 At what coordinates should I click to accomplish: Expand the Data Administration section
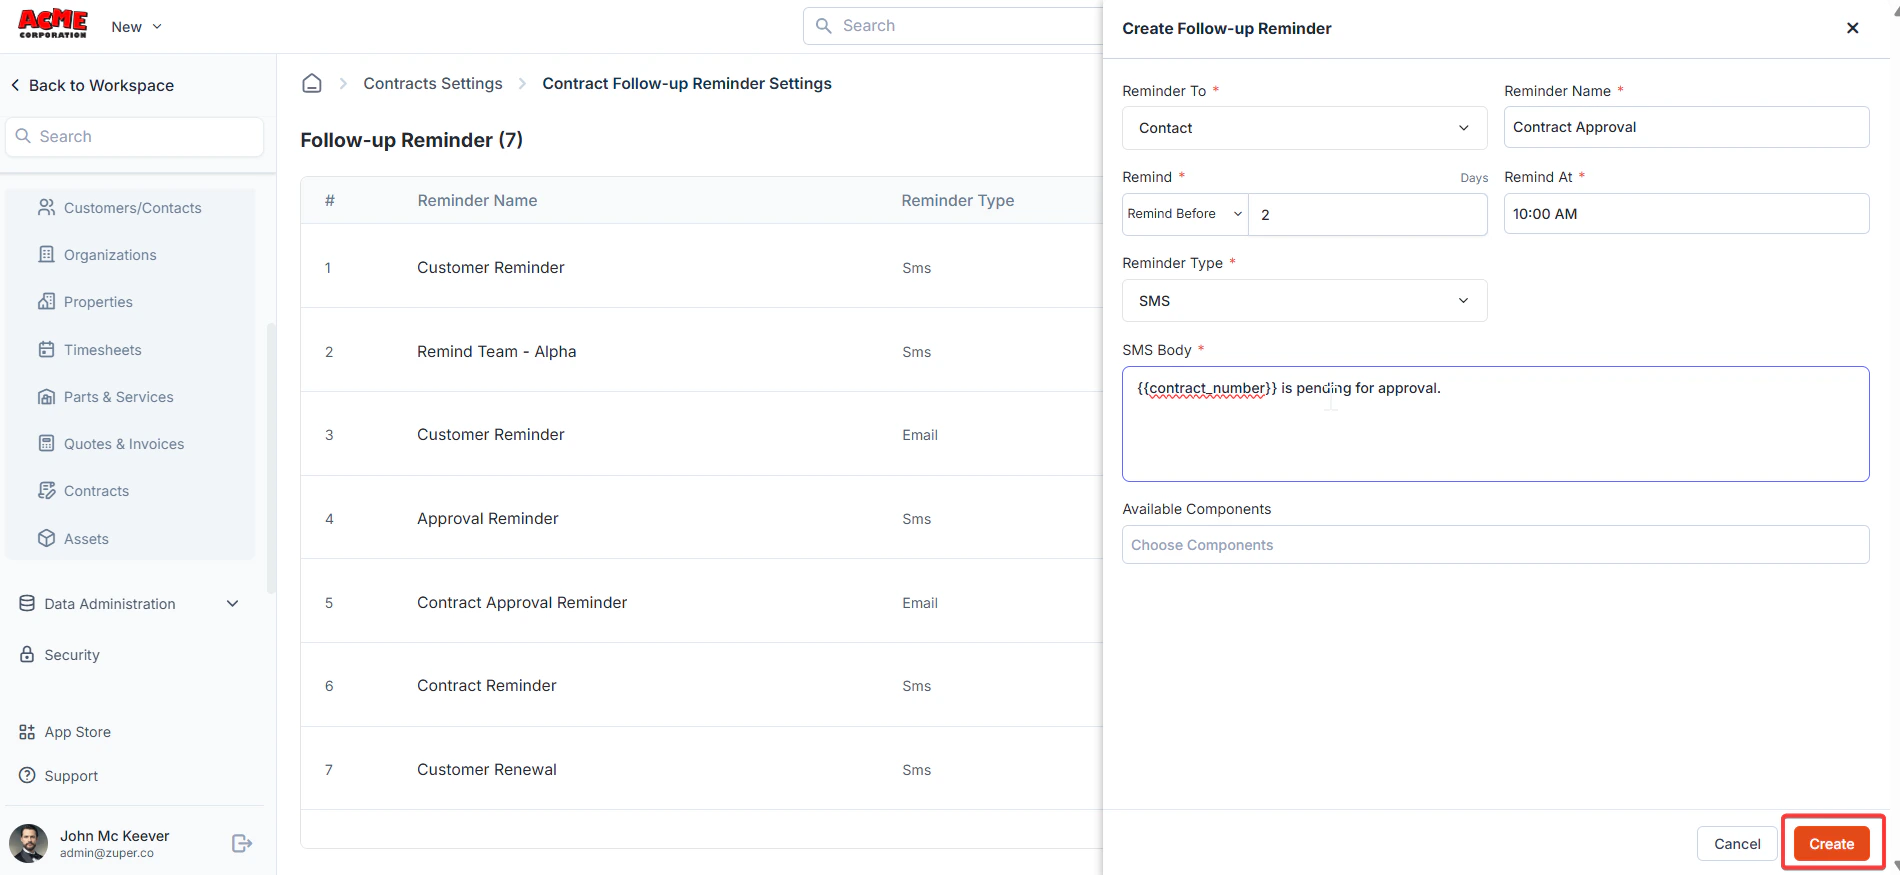click(130, 604)
